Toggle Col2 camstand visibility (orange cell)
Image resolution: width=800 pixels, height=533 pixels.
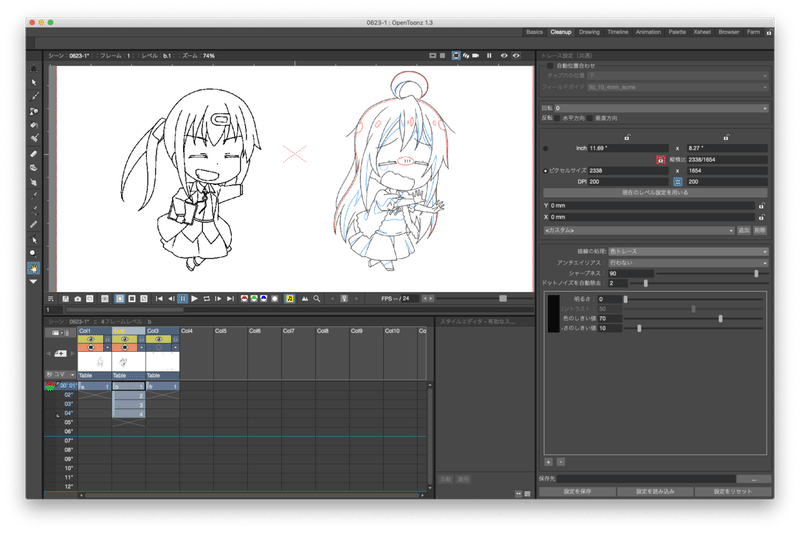click(124, 347)
